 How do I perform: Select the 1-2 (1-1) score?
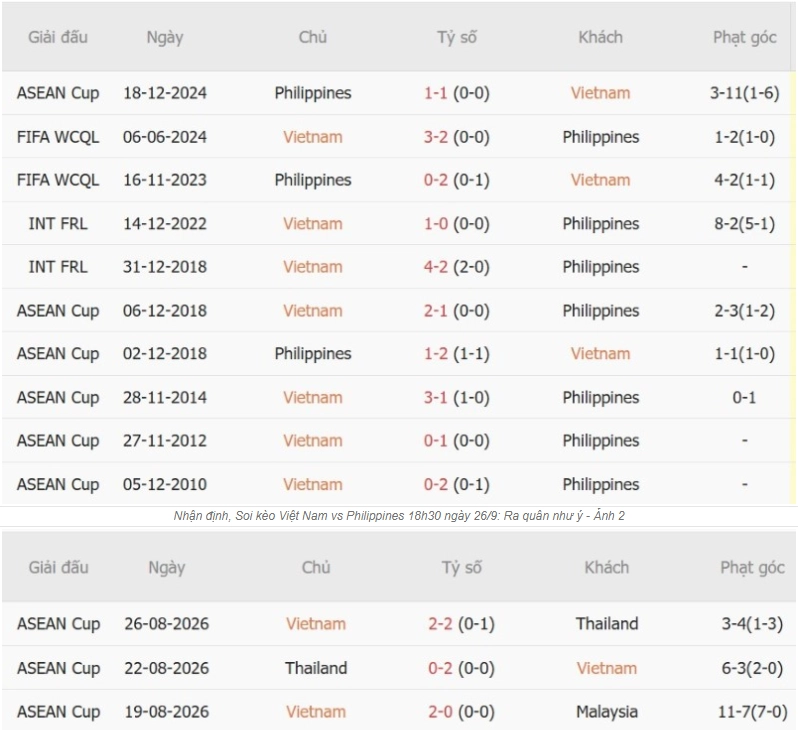457,354
